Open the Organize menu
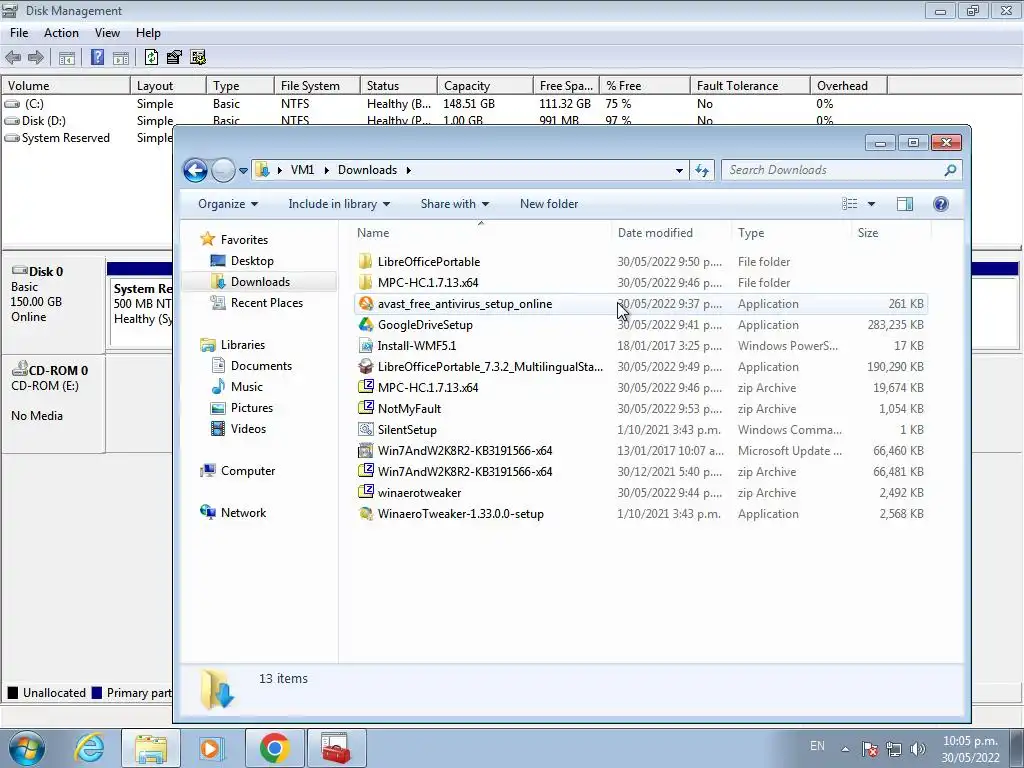 (x=228, y=204)
